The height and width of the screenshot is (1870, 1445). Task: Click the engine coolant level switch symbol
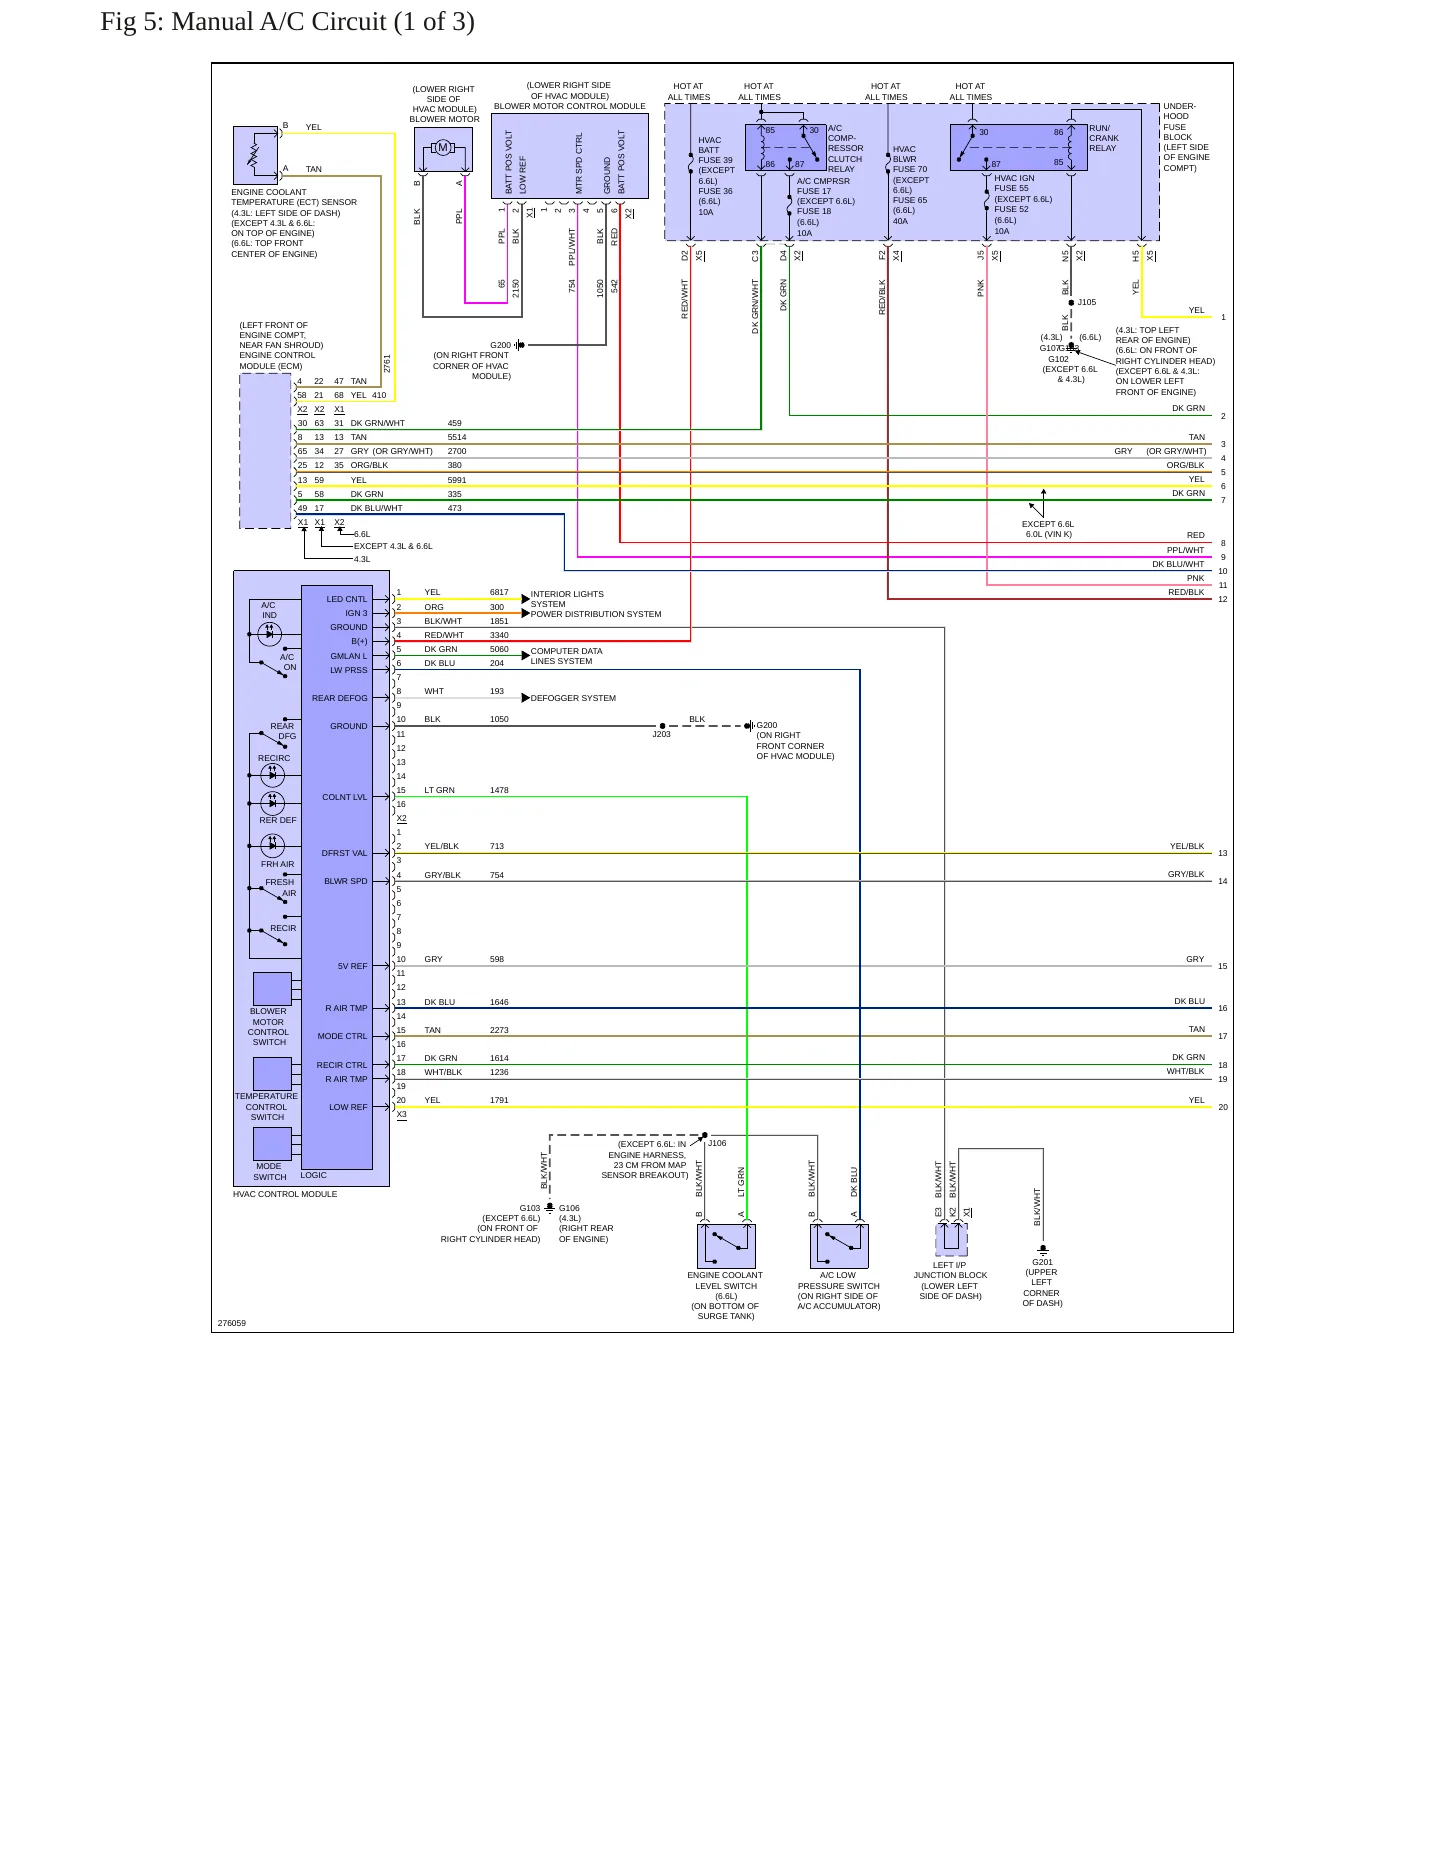[726, 1246]
